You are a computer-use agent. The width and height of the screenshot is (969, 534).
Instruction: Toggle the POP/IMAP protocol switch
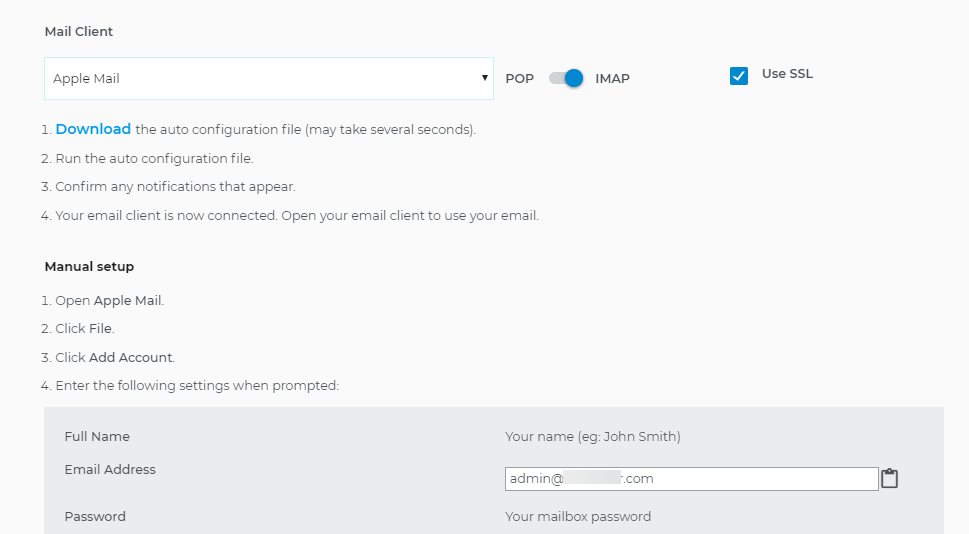(566, 78)
